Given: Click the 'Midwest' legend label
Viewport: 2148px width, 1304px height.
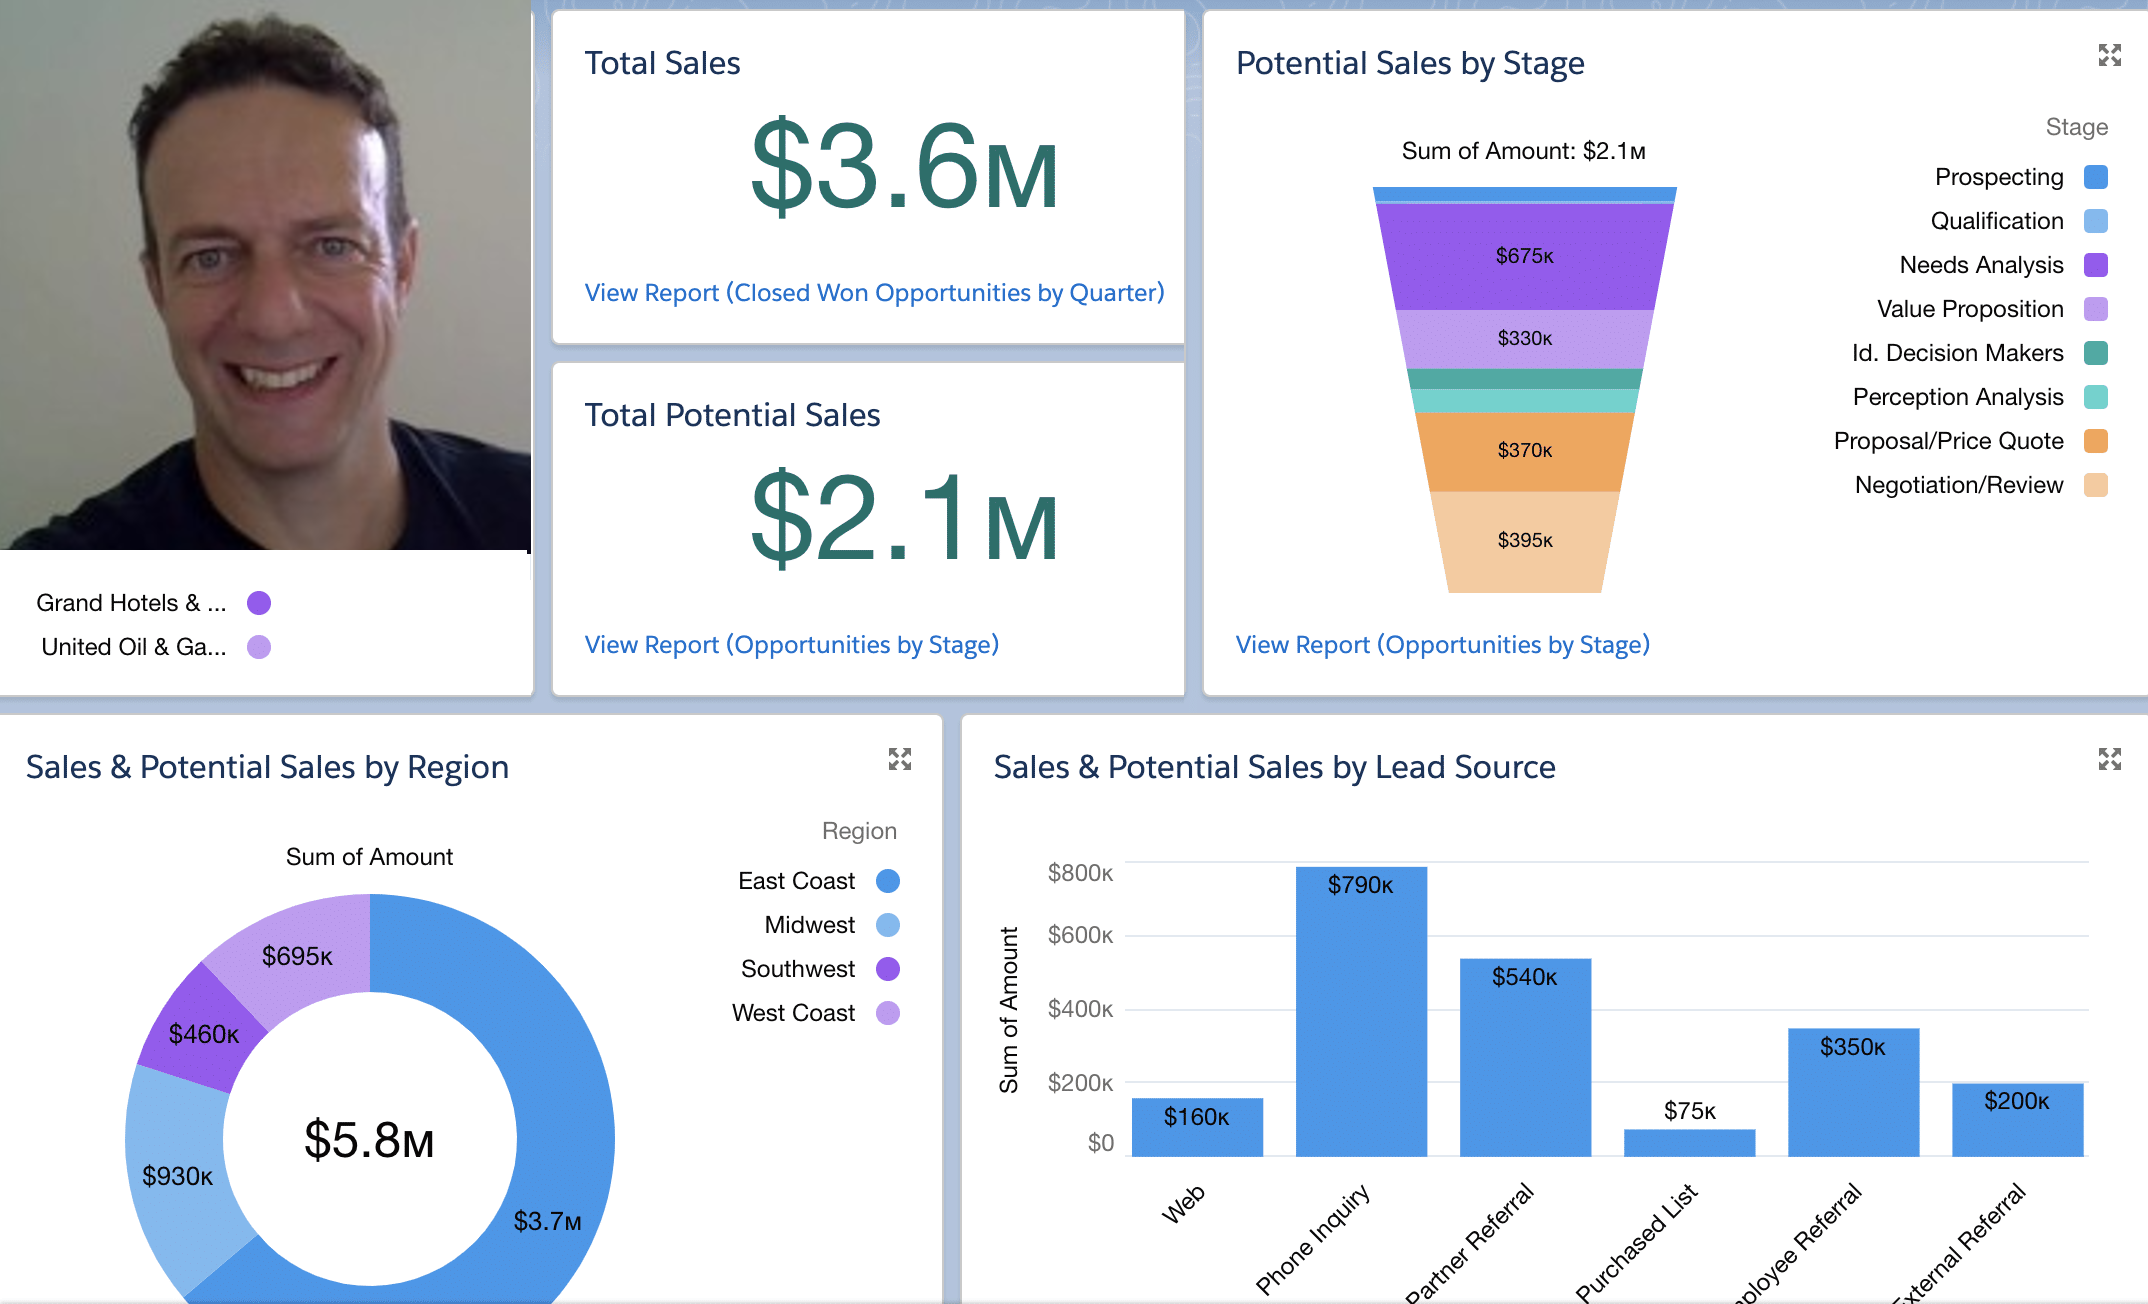Looking at the screenshot, I should (x=810, y=925).
